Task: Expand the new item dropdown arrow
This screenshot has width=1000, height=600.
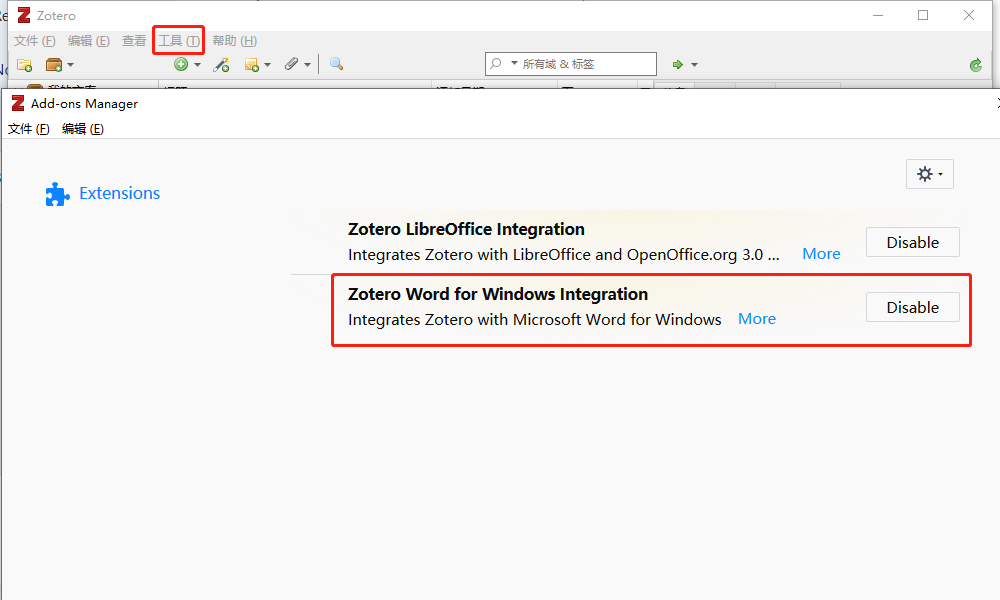Action: [x=197, y=64]
